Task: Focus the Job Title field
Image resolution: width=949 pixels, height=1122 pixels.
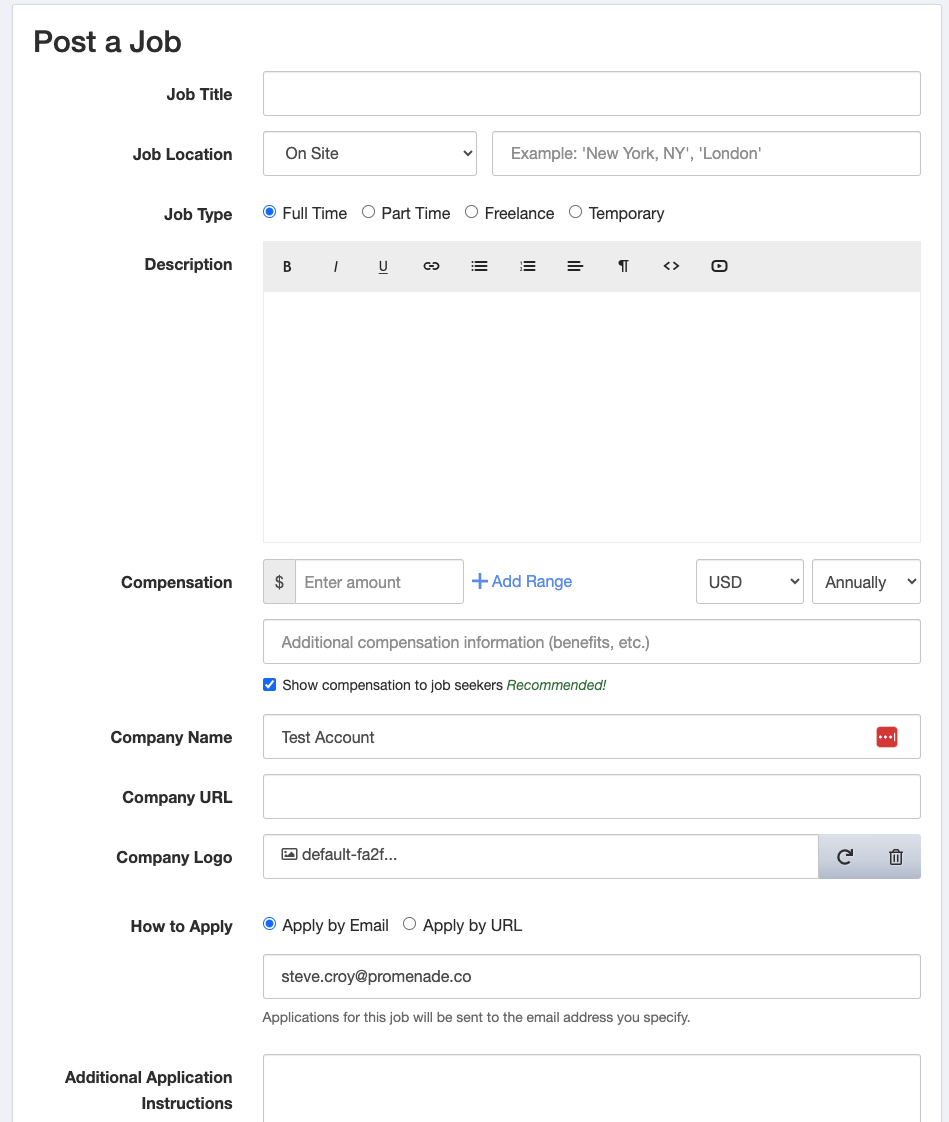Action: [592, 94]
